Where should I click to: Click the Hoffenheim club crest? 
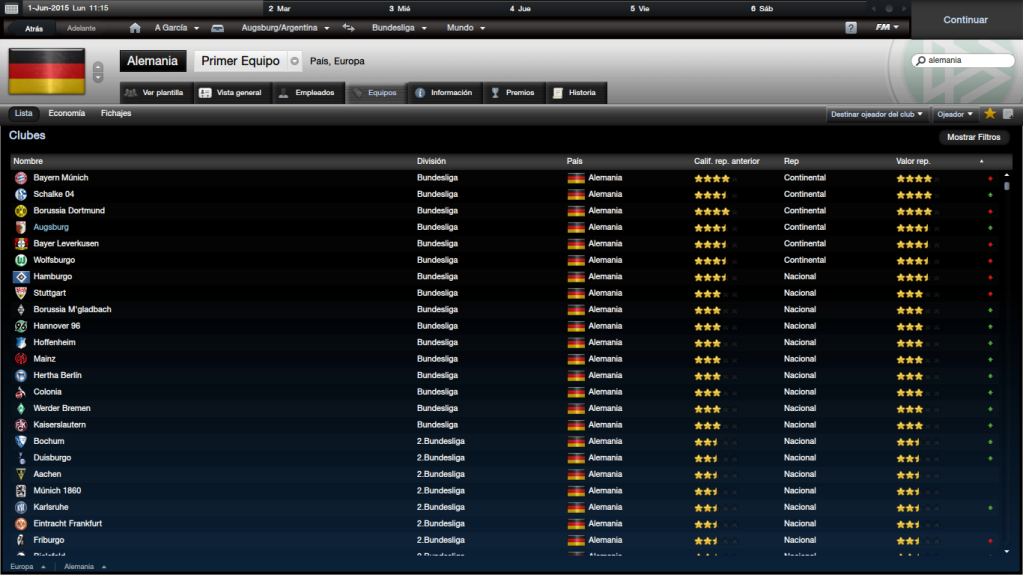21,343
